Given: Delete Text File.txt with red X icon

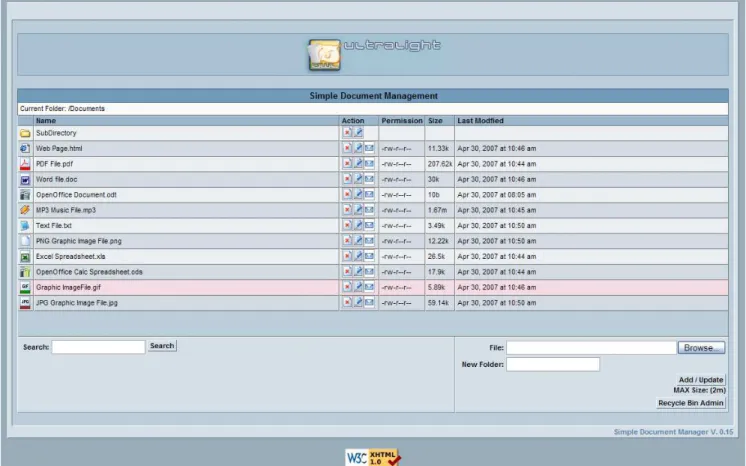Looking at the screenshot, I should tap(347, 225).
